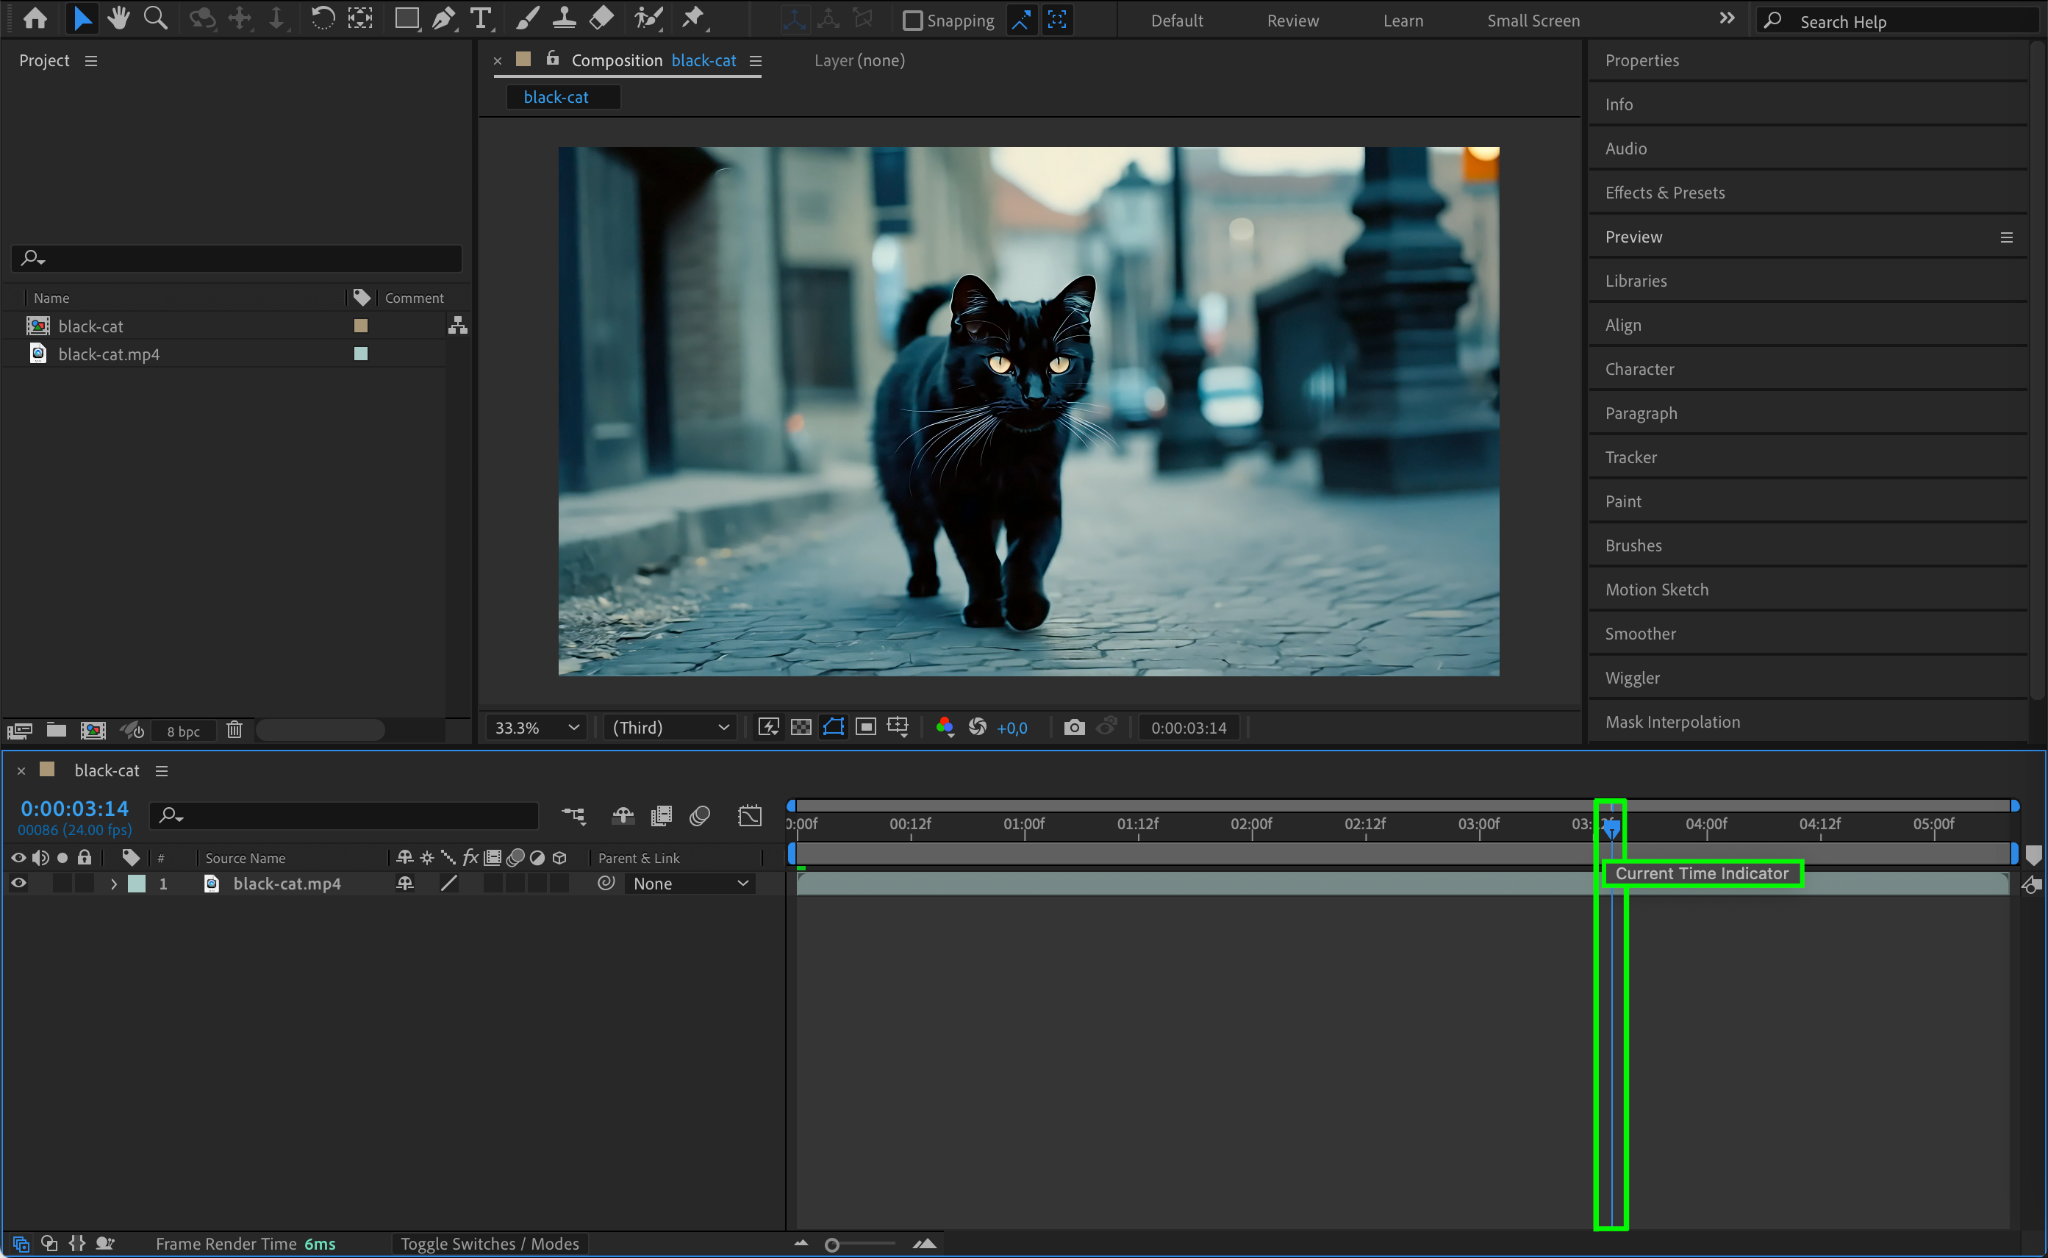Select the Hand tool
The width and height of the screenshot is (2048, 1258).
[x=119, y=18]
